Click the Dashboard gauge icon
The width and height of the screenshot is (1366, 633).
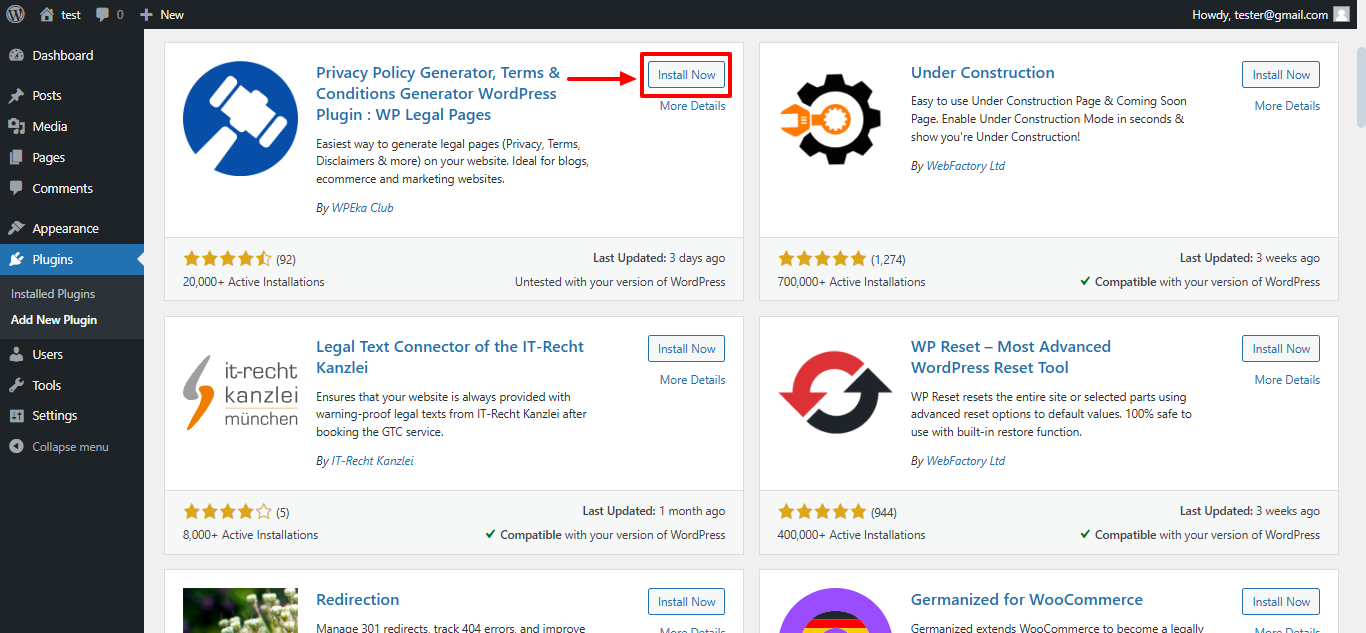pos(16,55)
